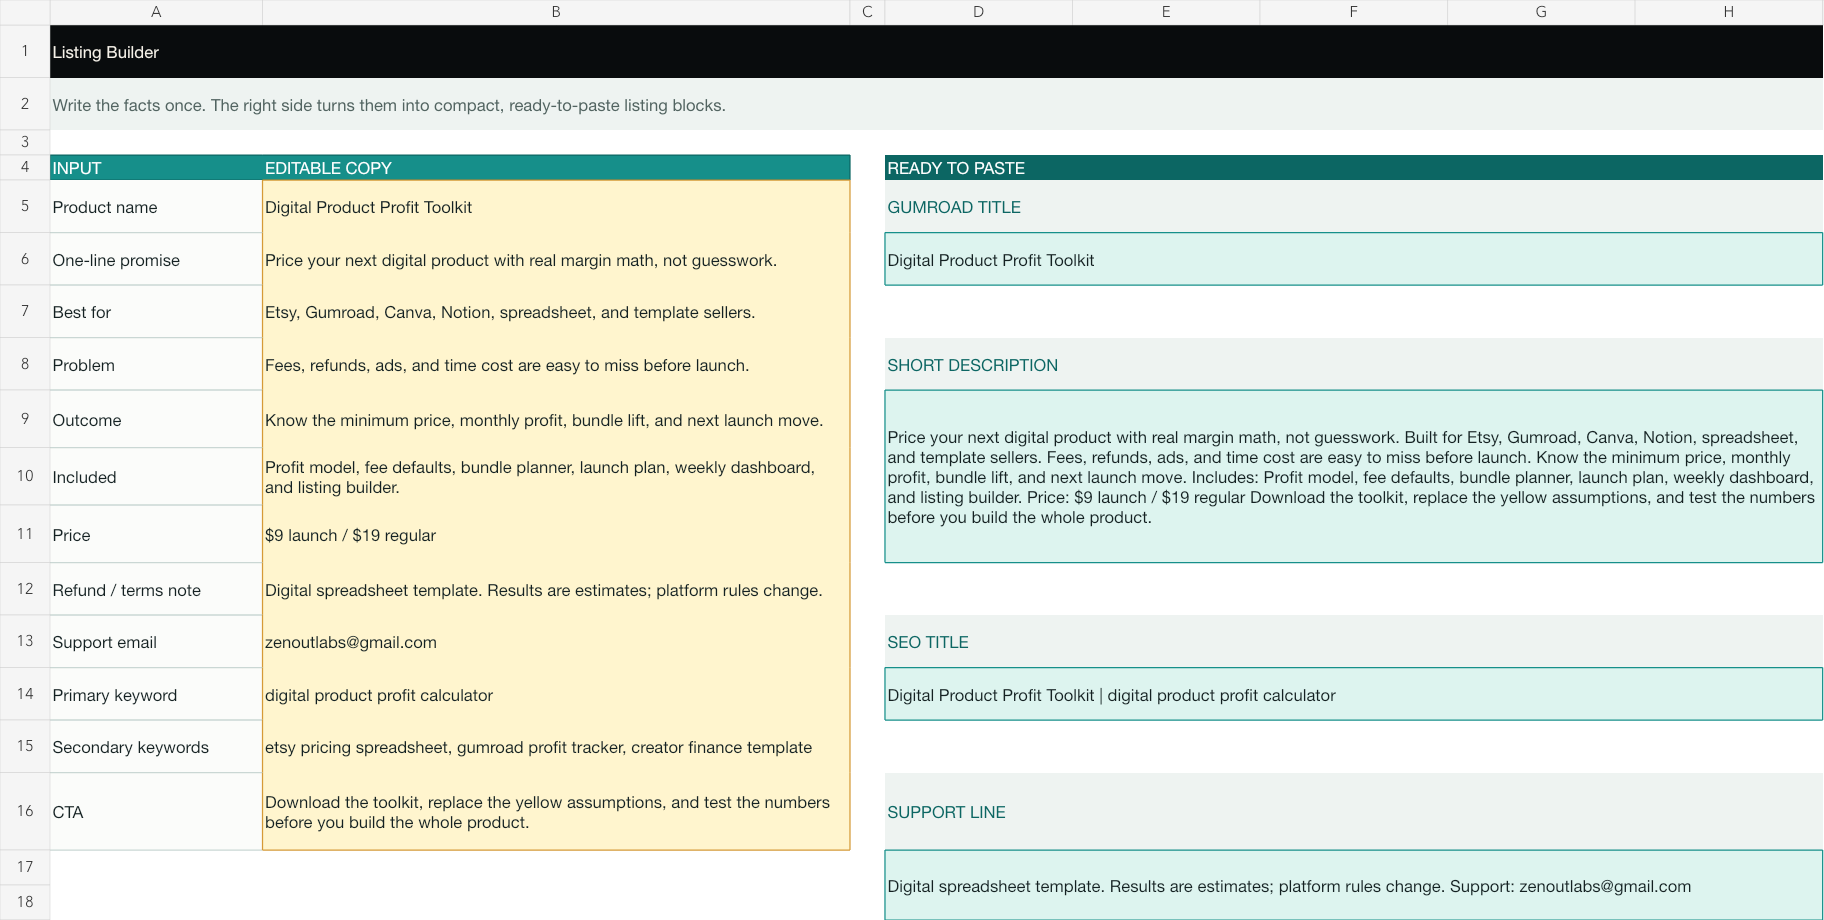Image resolution: width=1824 pixels, height=920 pixels.
Task: Select the short description output paragraph box
Action: [1354, 477]
